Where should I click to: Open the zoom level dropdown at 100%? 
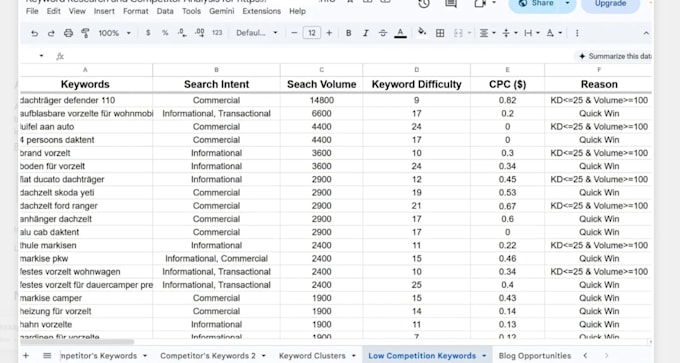(x=114, y=33)
